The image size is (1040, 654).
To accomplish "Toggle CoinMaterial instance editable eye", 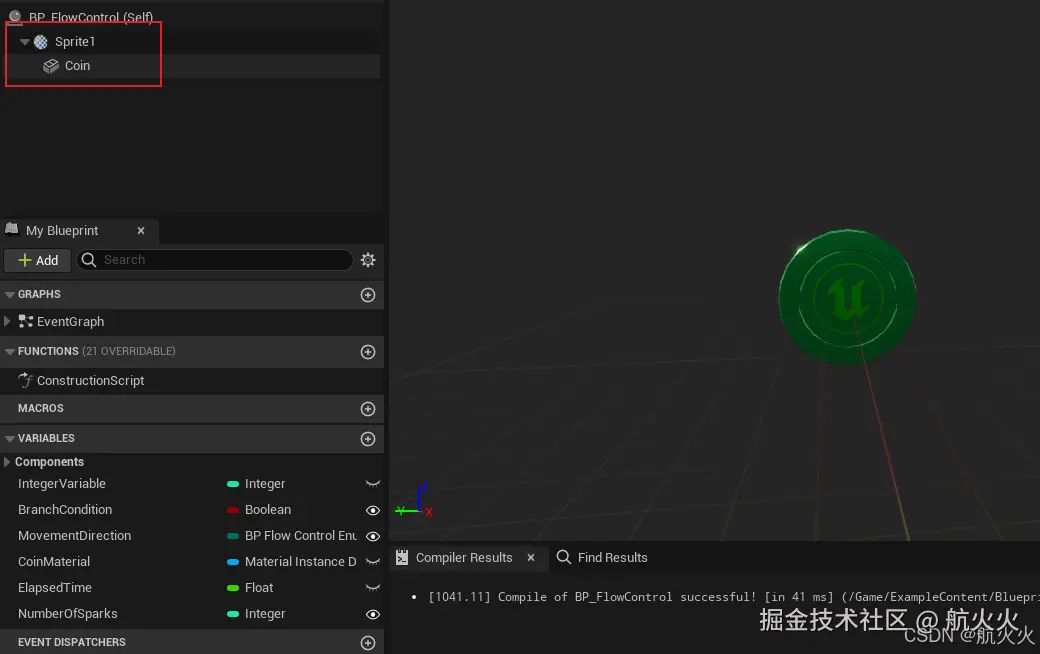I will (x=373, y=562).
